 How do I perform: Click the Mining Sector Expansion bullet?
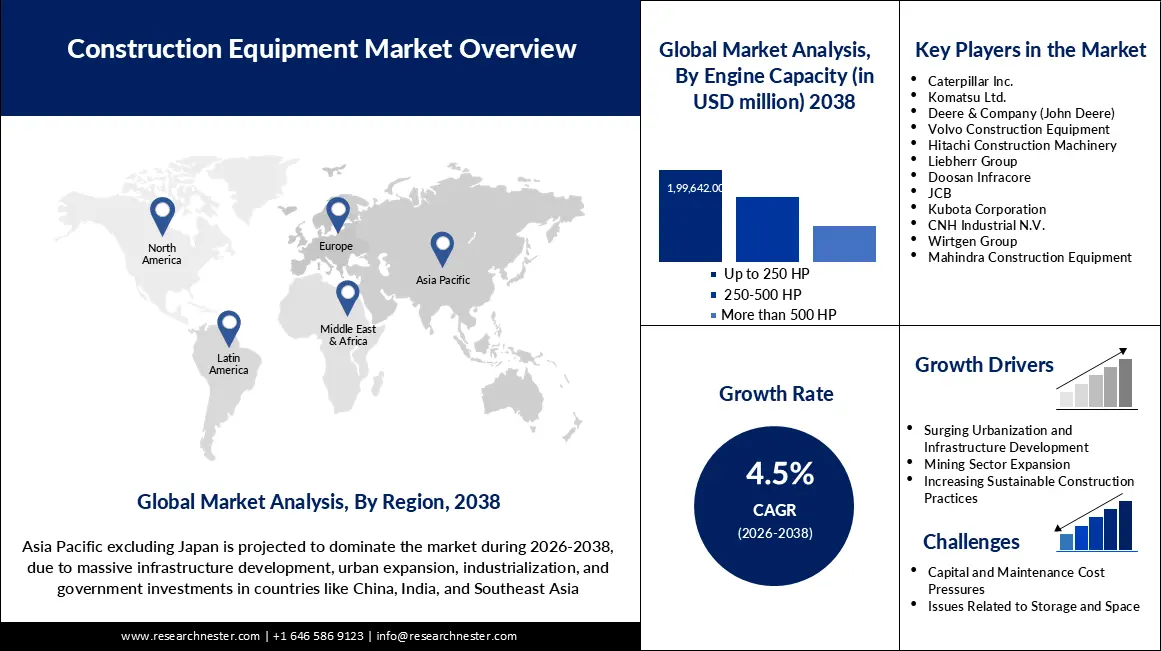[997, 464]
